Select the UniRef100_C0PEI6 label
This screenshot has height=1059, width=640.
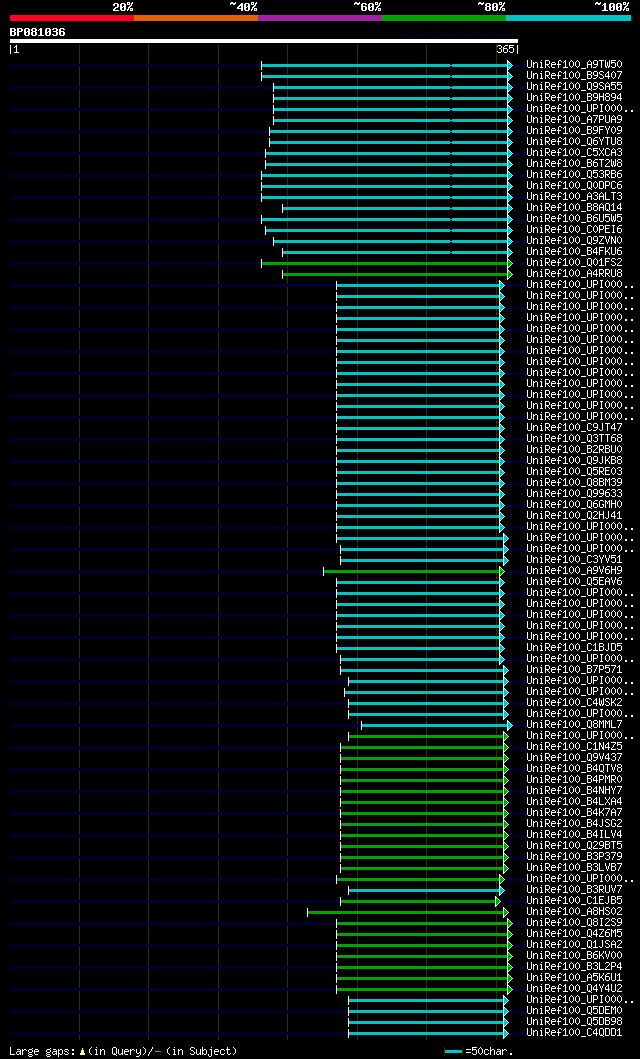pos(575,230)
